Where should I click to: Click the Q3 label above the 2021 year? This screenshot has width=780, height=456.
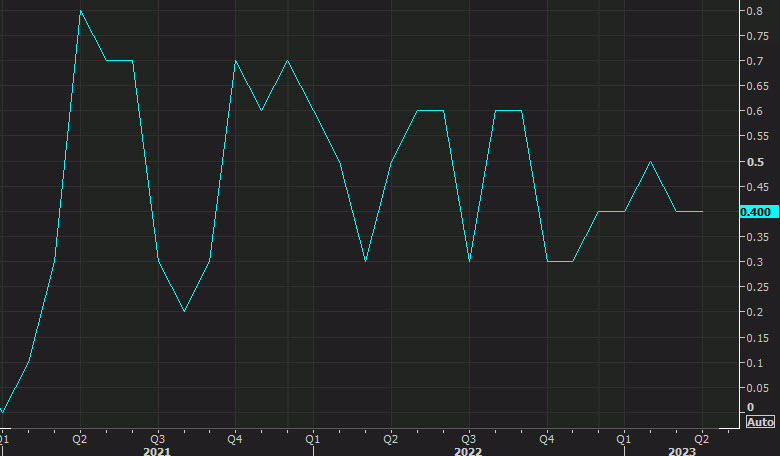(x=157, y=439)
